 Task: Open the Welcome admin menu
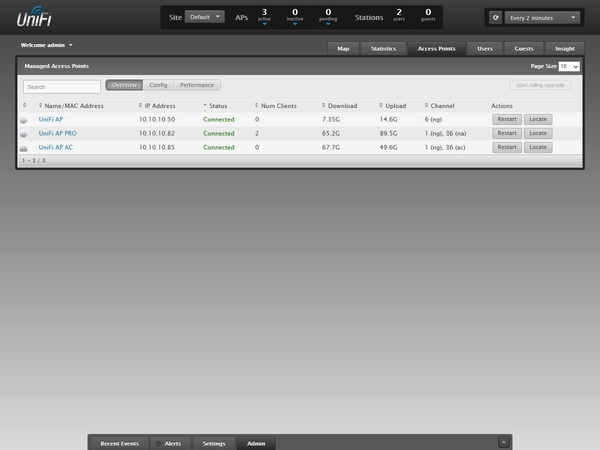point(46,45)
